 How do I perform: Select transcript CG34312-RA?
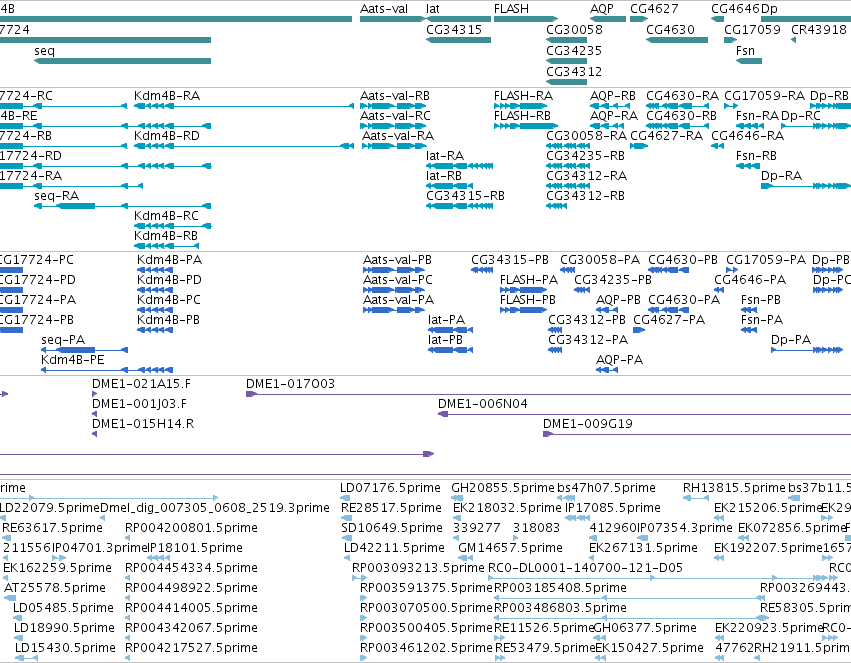pos(568,186)
